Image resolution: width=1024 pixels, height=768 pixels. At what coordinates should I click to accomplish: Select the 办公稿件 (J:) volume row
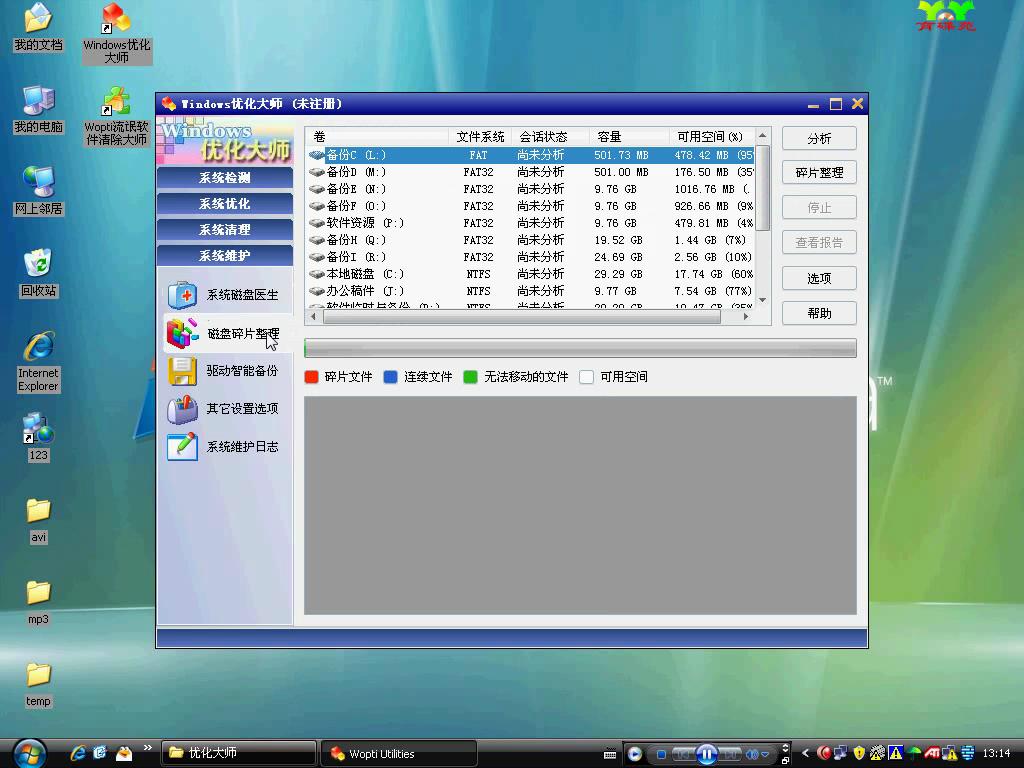click(x=530, y=291)
